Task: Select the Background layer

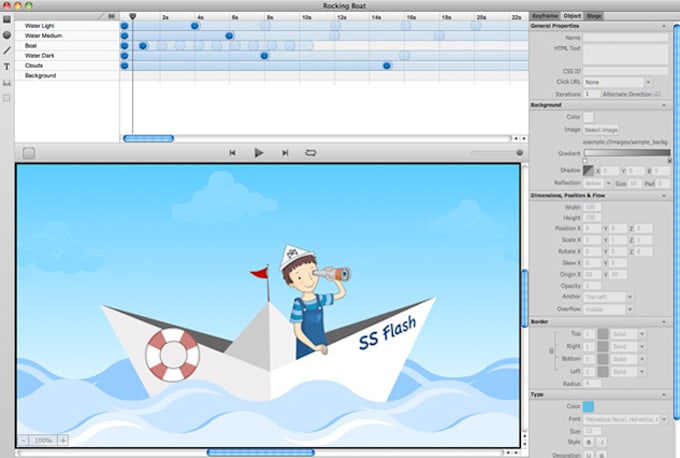Action: (67, 75)
